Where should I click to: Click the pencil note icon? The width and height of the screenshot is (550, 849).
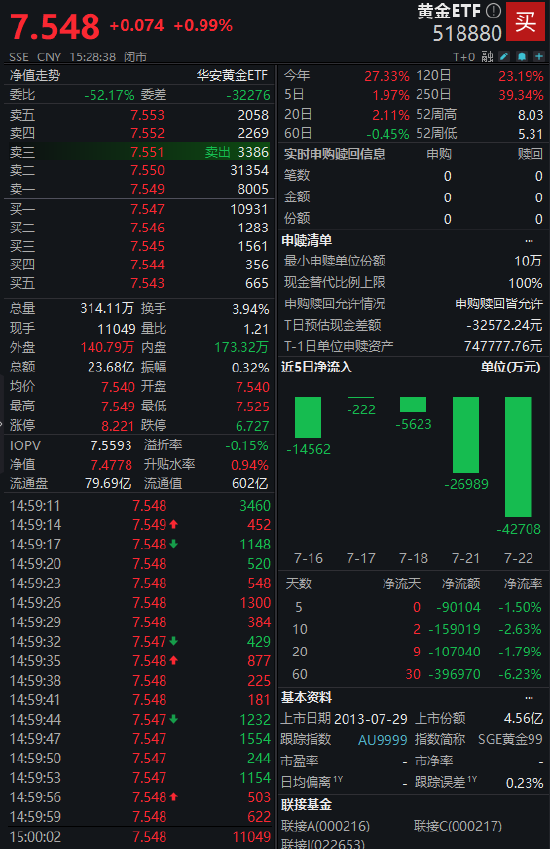504,56
